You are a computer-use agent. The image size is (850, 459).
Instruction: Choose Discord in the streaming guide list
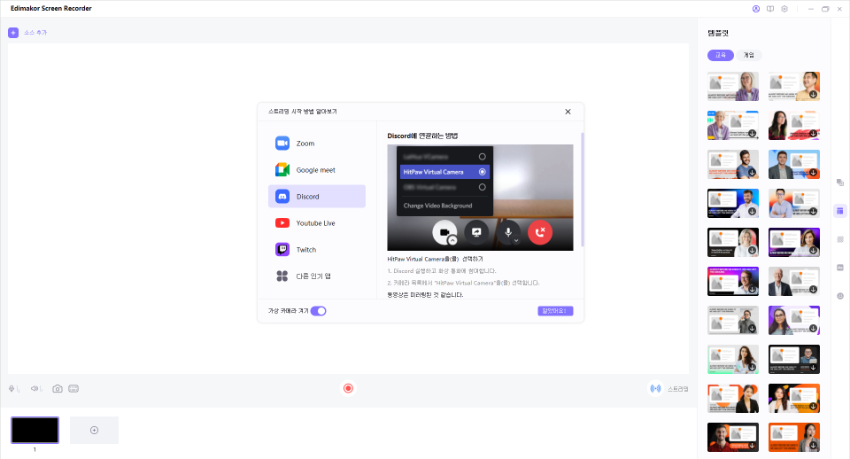point(317,196)
